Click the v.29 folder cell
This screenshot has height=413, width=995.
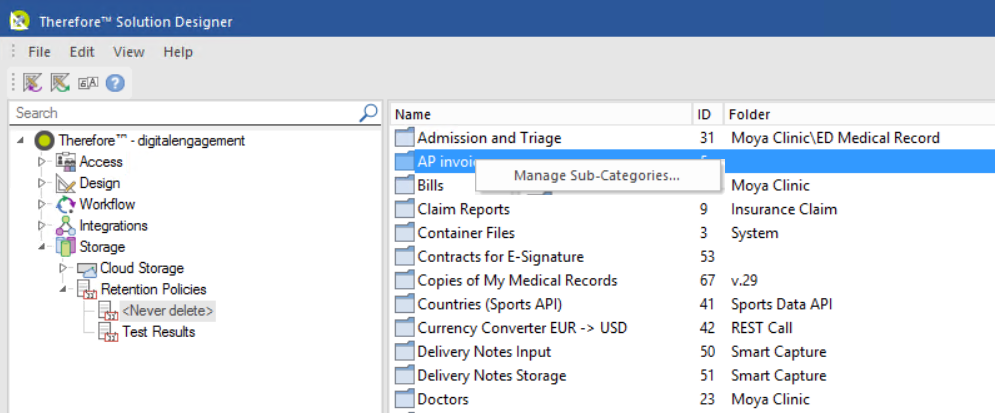pyautogui.click(x=744, y=280)
